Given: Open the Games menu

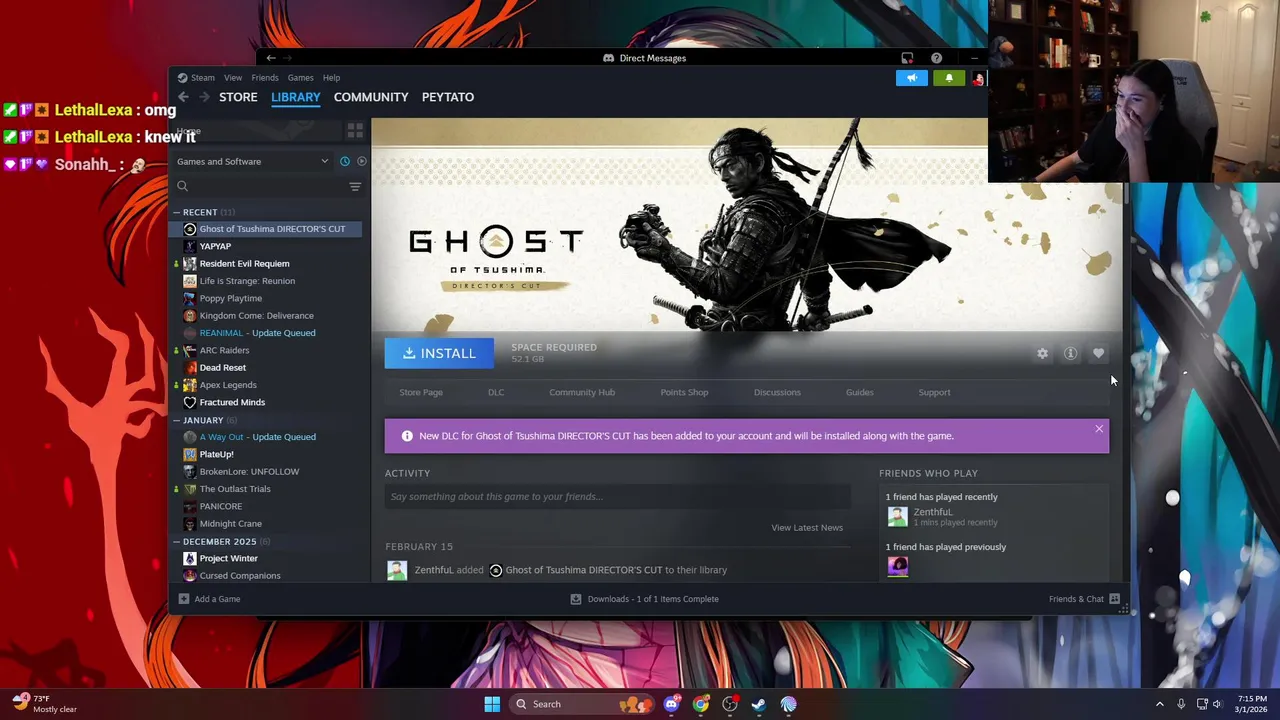Looking at the screenshot, I should tap(301, 78).
